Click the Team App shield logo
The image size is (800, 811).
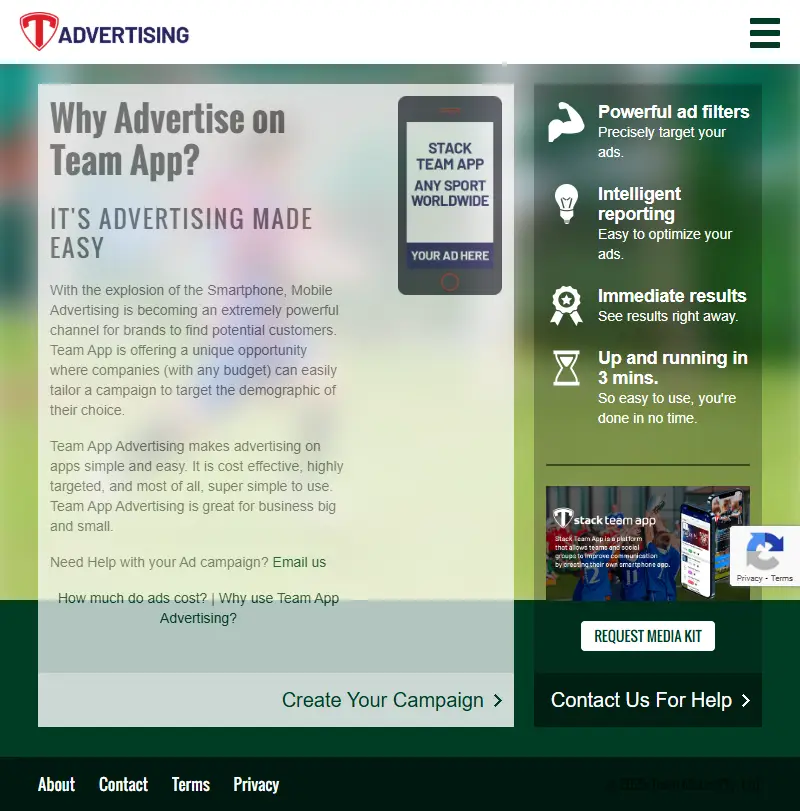click(39, 32)
